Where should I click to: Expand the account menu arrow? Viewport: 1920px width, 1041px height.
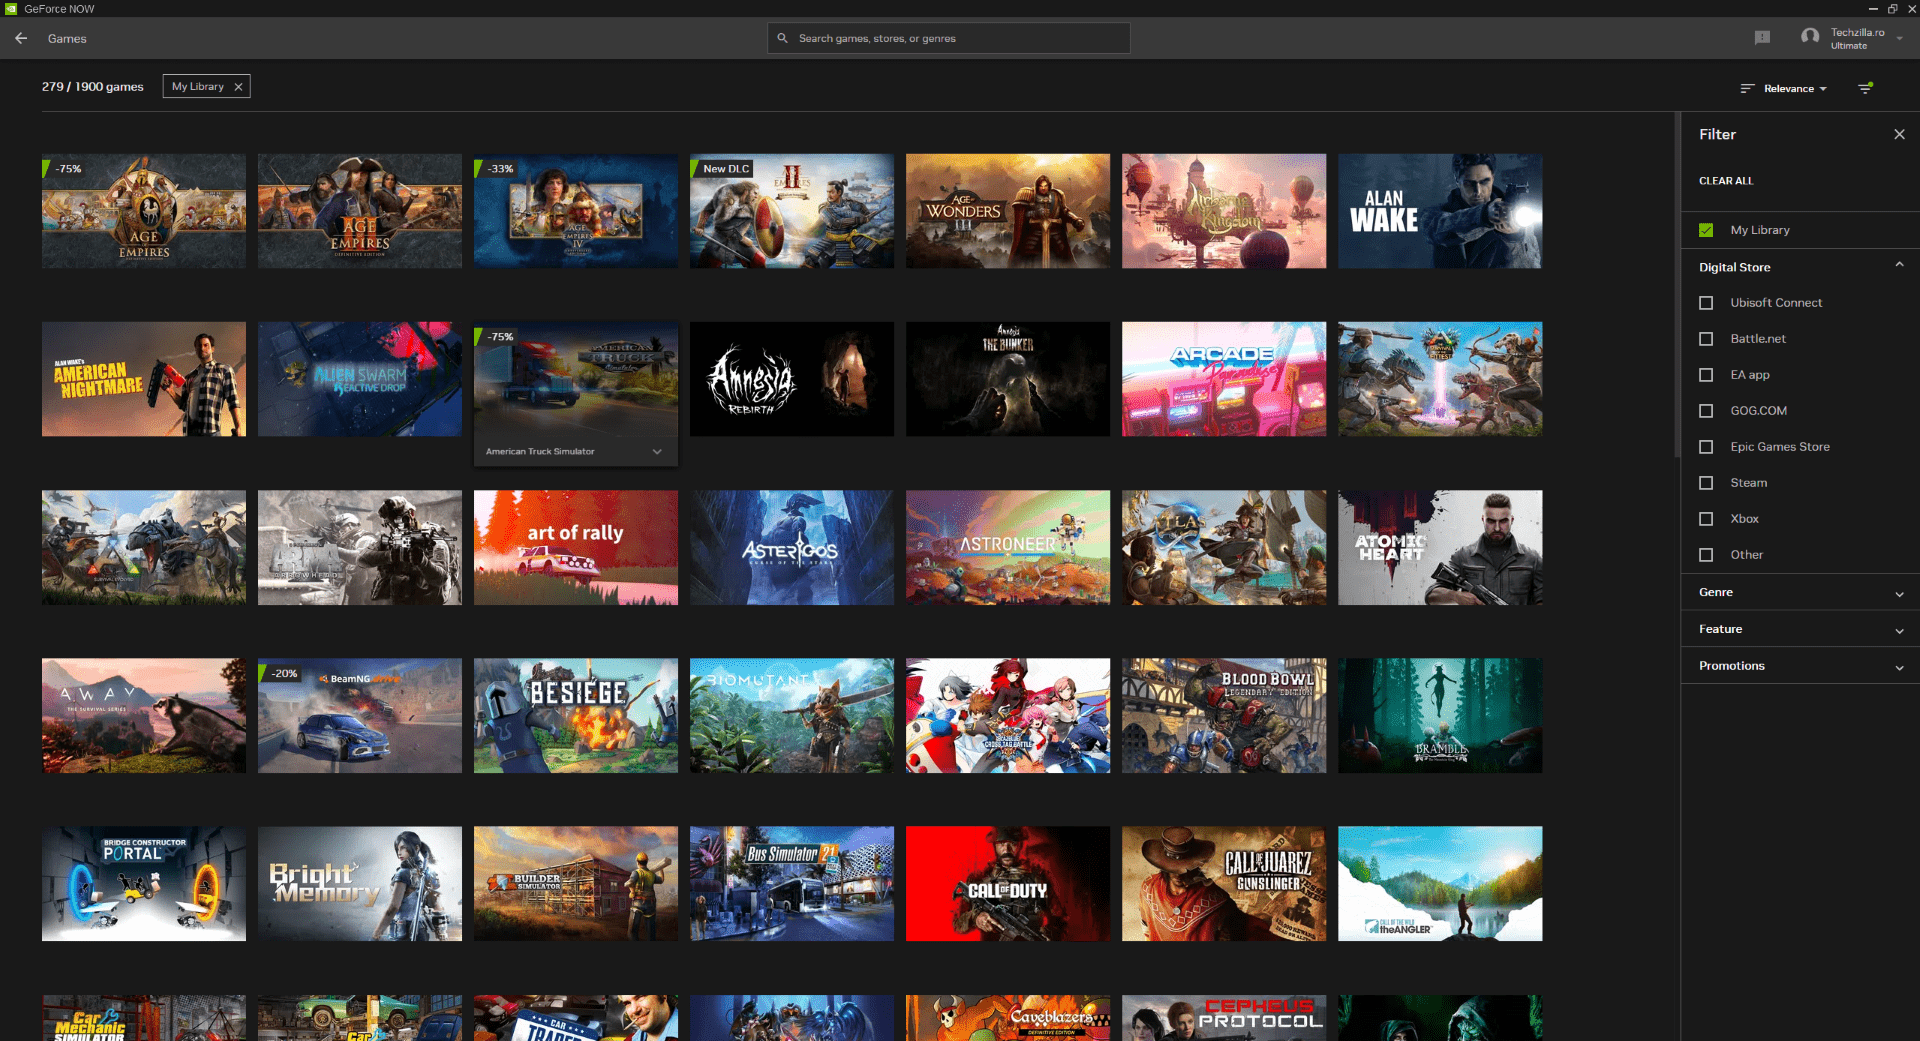tap(1899, 38)
